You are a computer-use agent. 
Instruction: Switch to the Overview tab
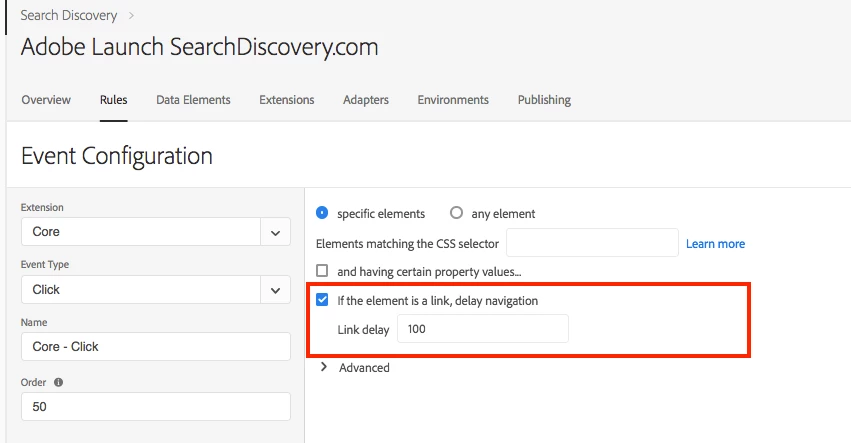[x=46, y=100]
